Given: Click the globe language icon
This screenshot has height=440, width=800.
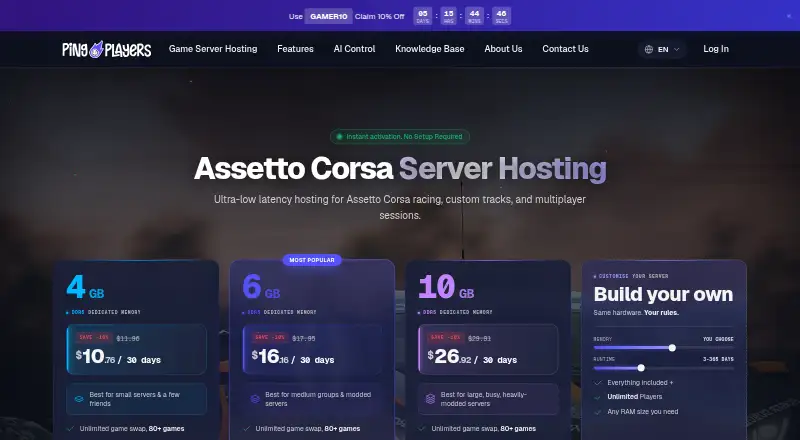Looking at the screenshot, I should (x=648, y=50).
